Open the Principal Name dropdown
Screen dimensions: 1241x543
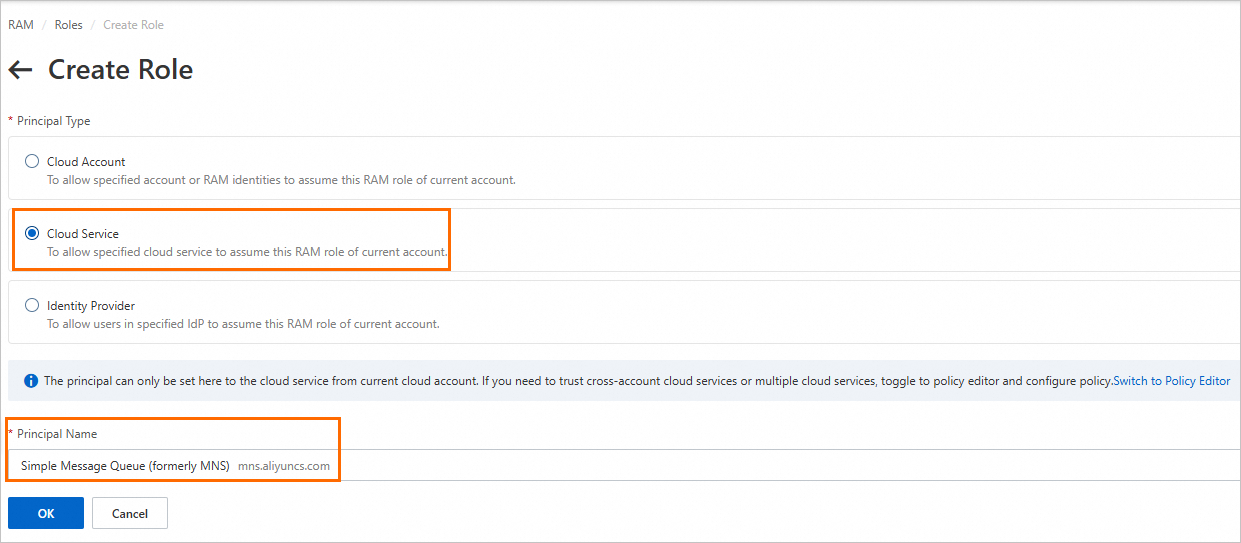(x=620, y=466)
